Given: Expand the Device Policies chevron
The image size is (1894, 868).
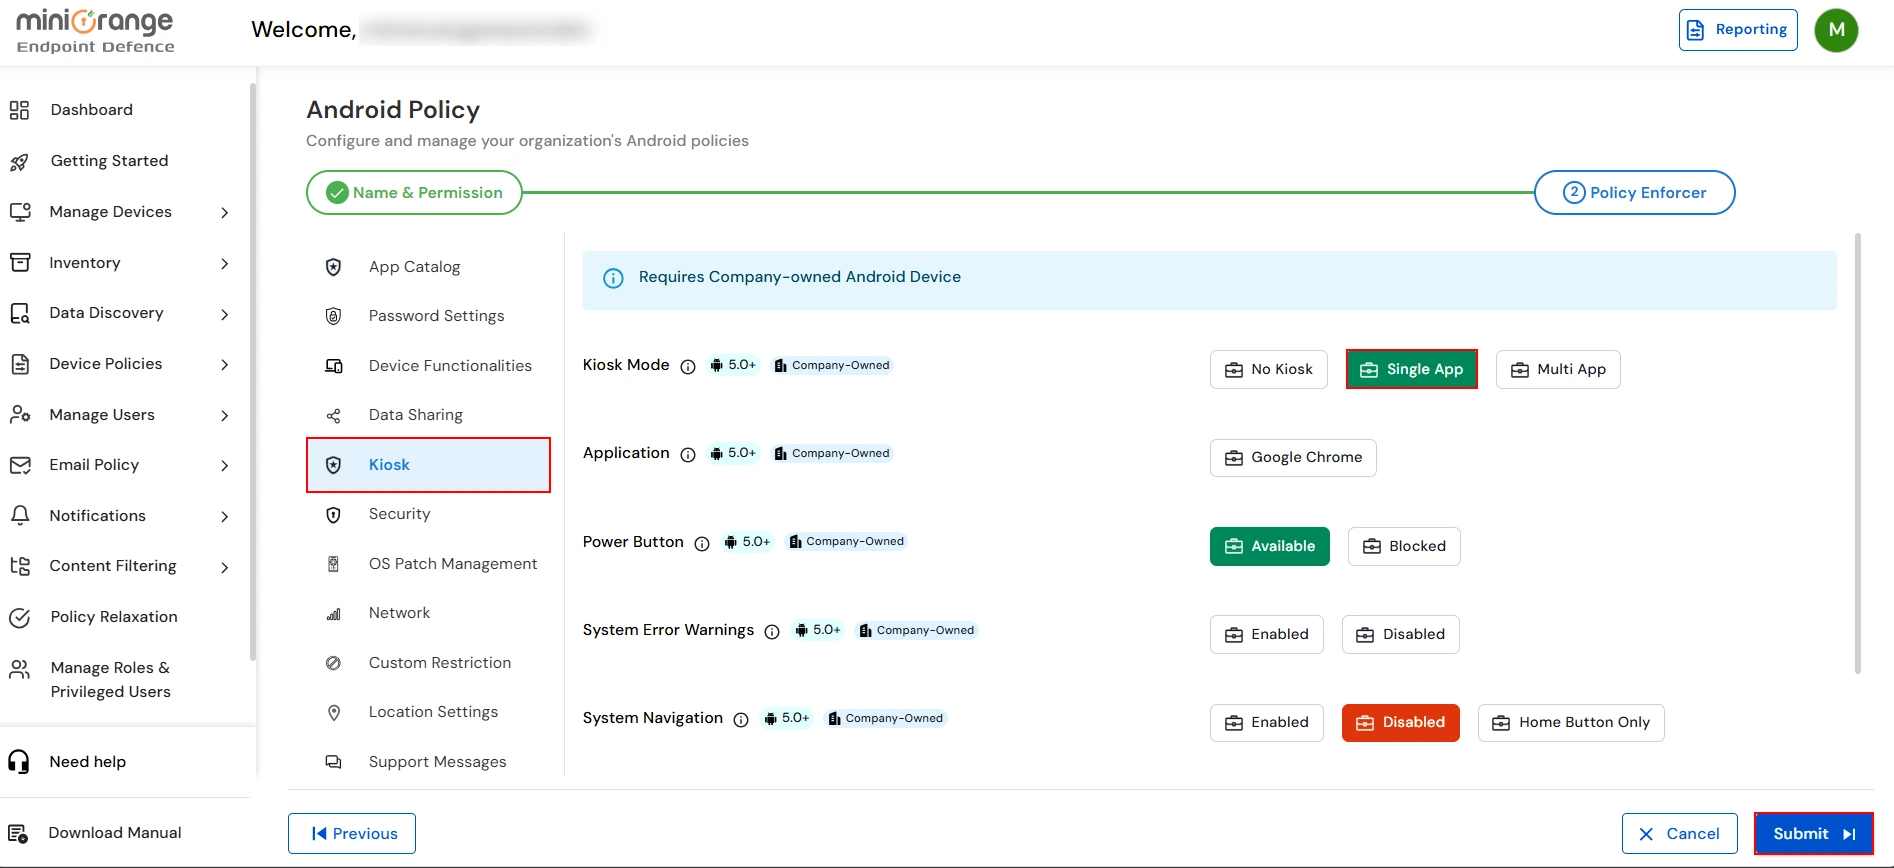Looking at the screenshot, I should (224, 365).
